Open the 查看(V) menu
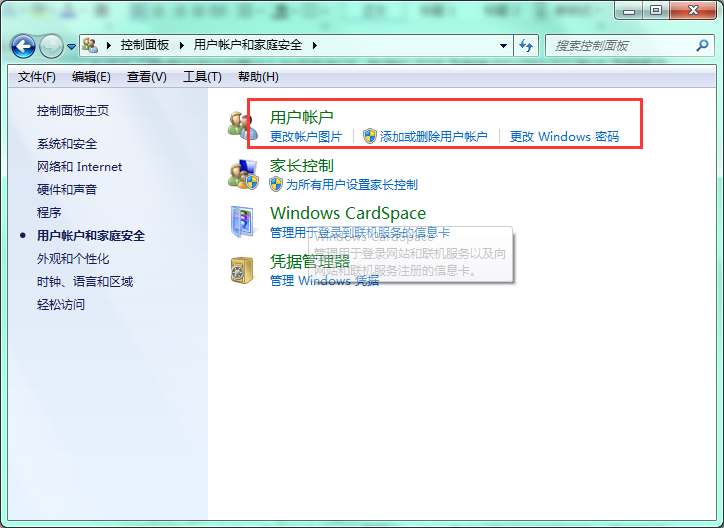 (x=146, y=77)
